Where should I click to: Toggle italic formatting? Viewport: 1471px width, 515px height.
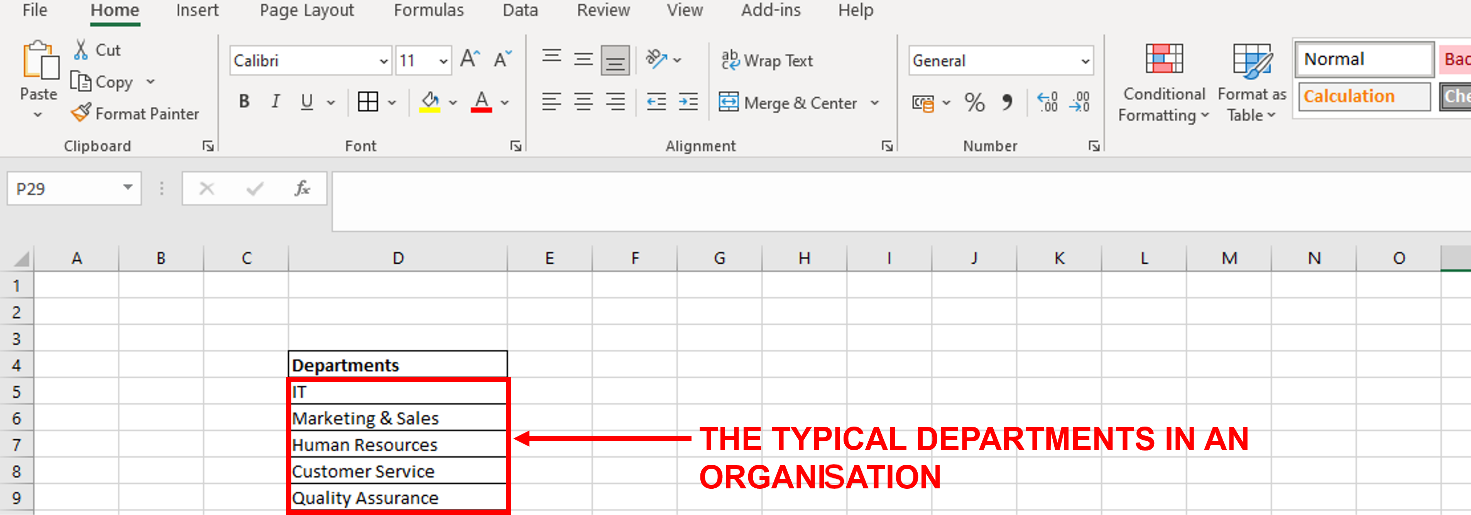275,102
